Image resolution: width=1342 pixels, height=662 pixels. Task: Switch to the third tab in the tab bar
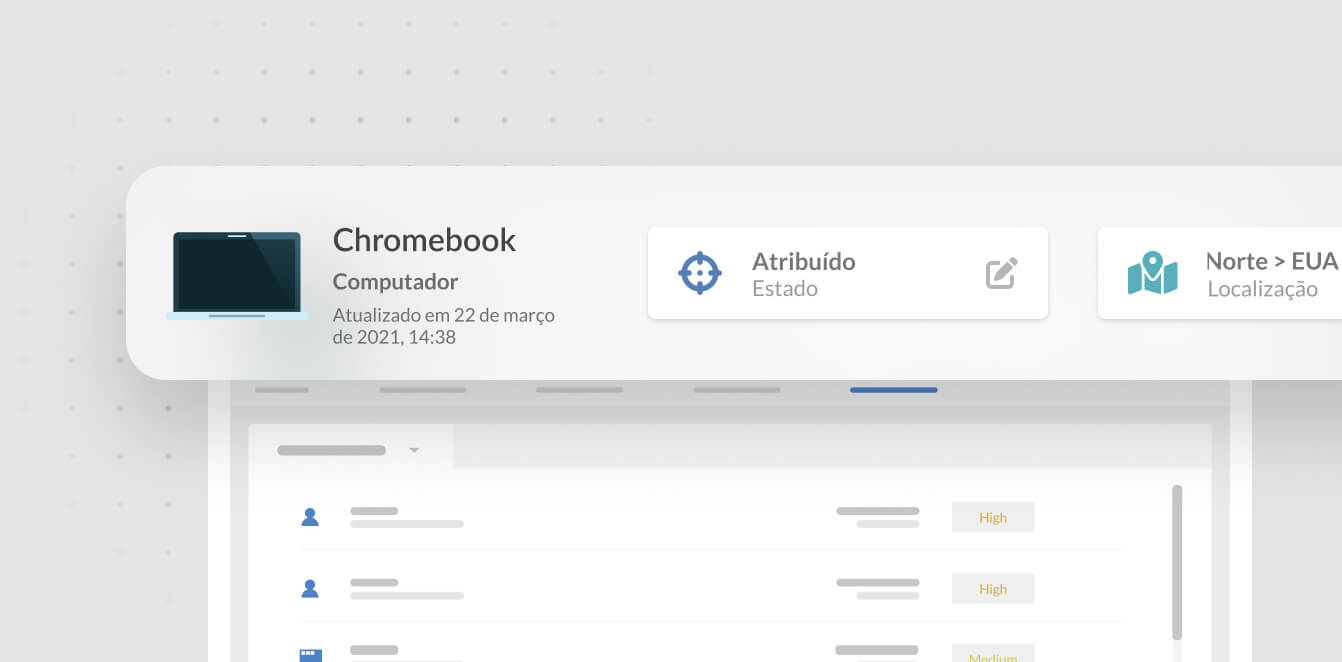[579, 389]
